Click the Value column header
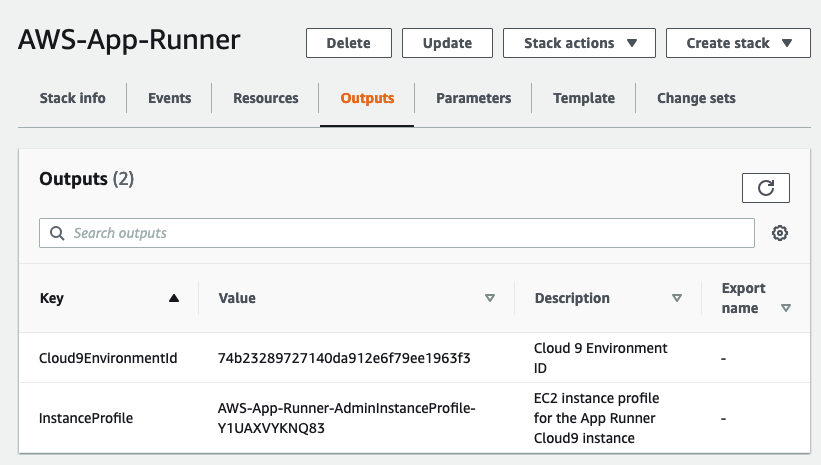This screenshot has height=465, width=821. [237, 298]
